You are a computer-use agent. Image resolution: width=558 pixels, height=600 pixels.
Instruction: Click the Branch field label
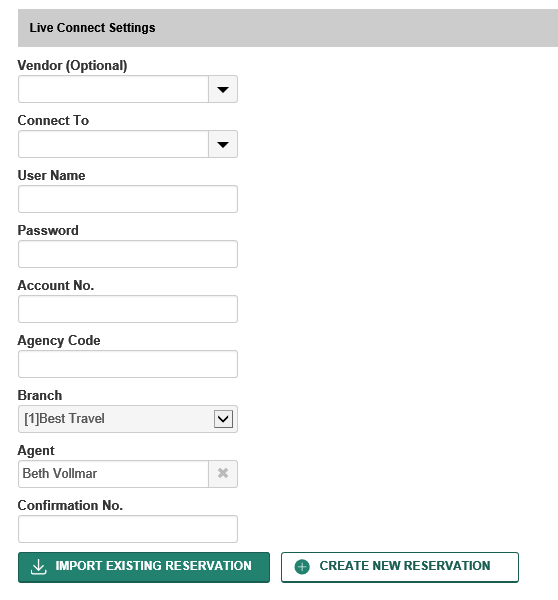click(x=40, y=395)
